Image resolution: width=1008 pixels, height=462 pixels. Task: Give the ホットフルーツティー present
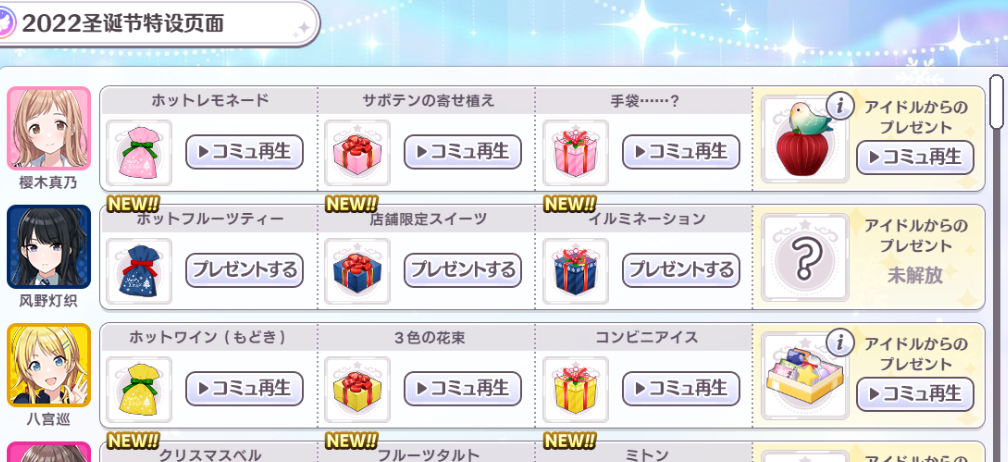tap(244, 270)
